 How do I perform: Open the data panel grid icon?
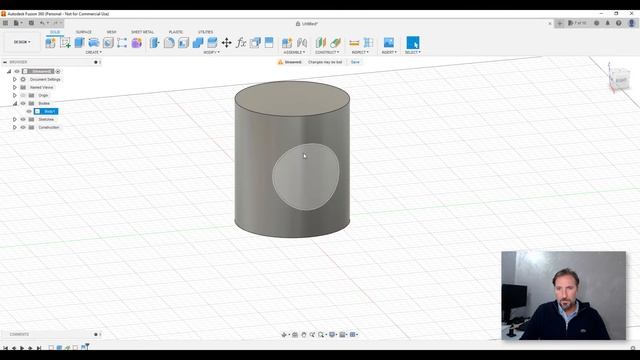5,23
